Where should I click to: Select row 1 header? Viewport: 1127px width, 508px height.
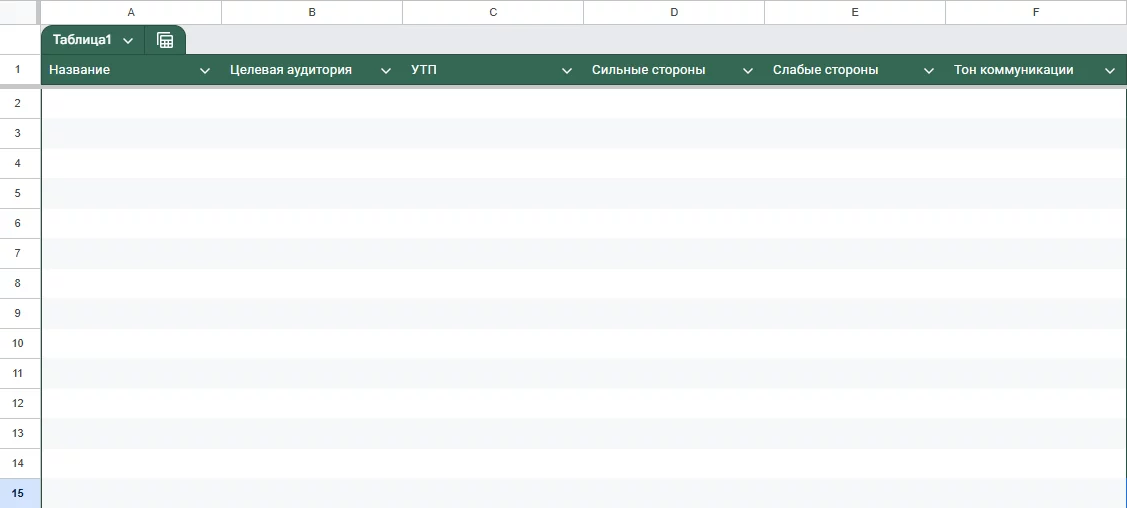tap(18, 70)
